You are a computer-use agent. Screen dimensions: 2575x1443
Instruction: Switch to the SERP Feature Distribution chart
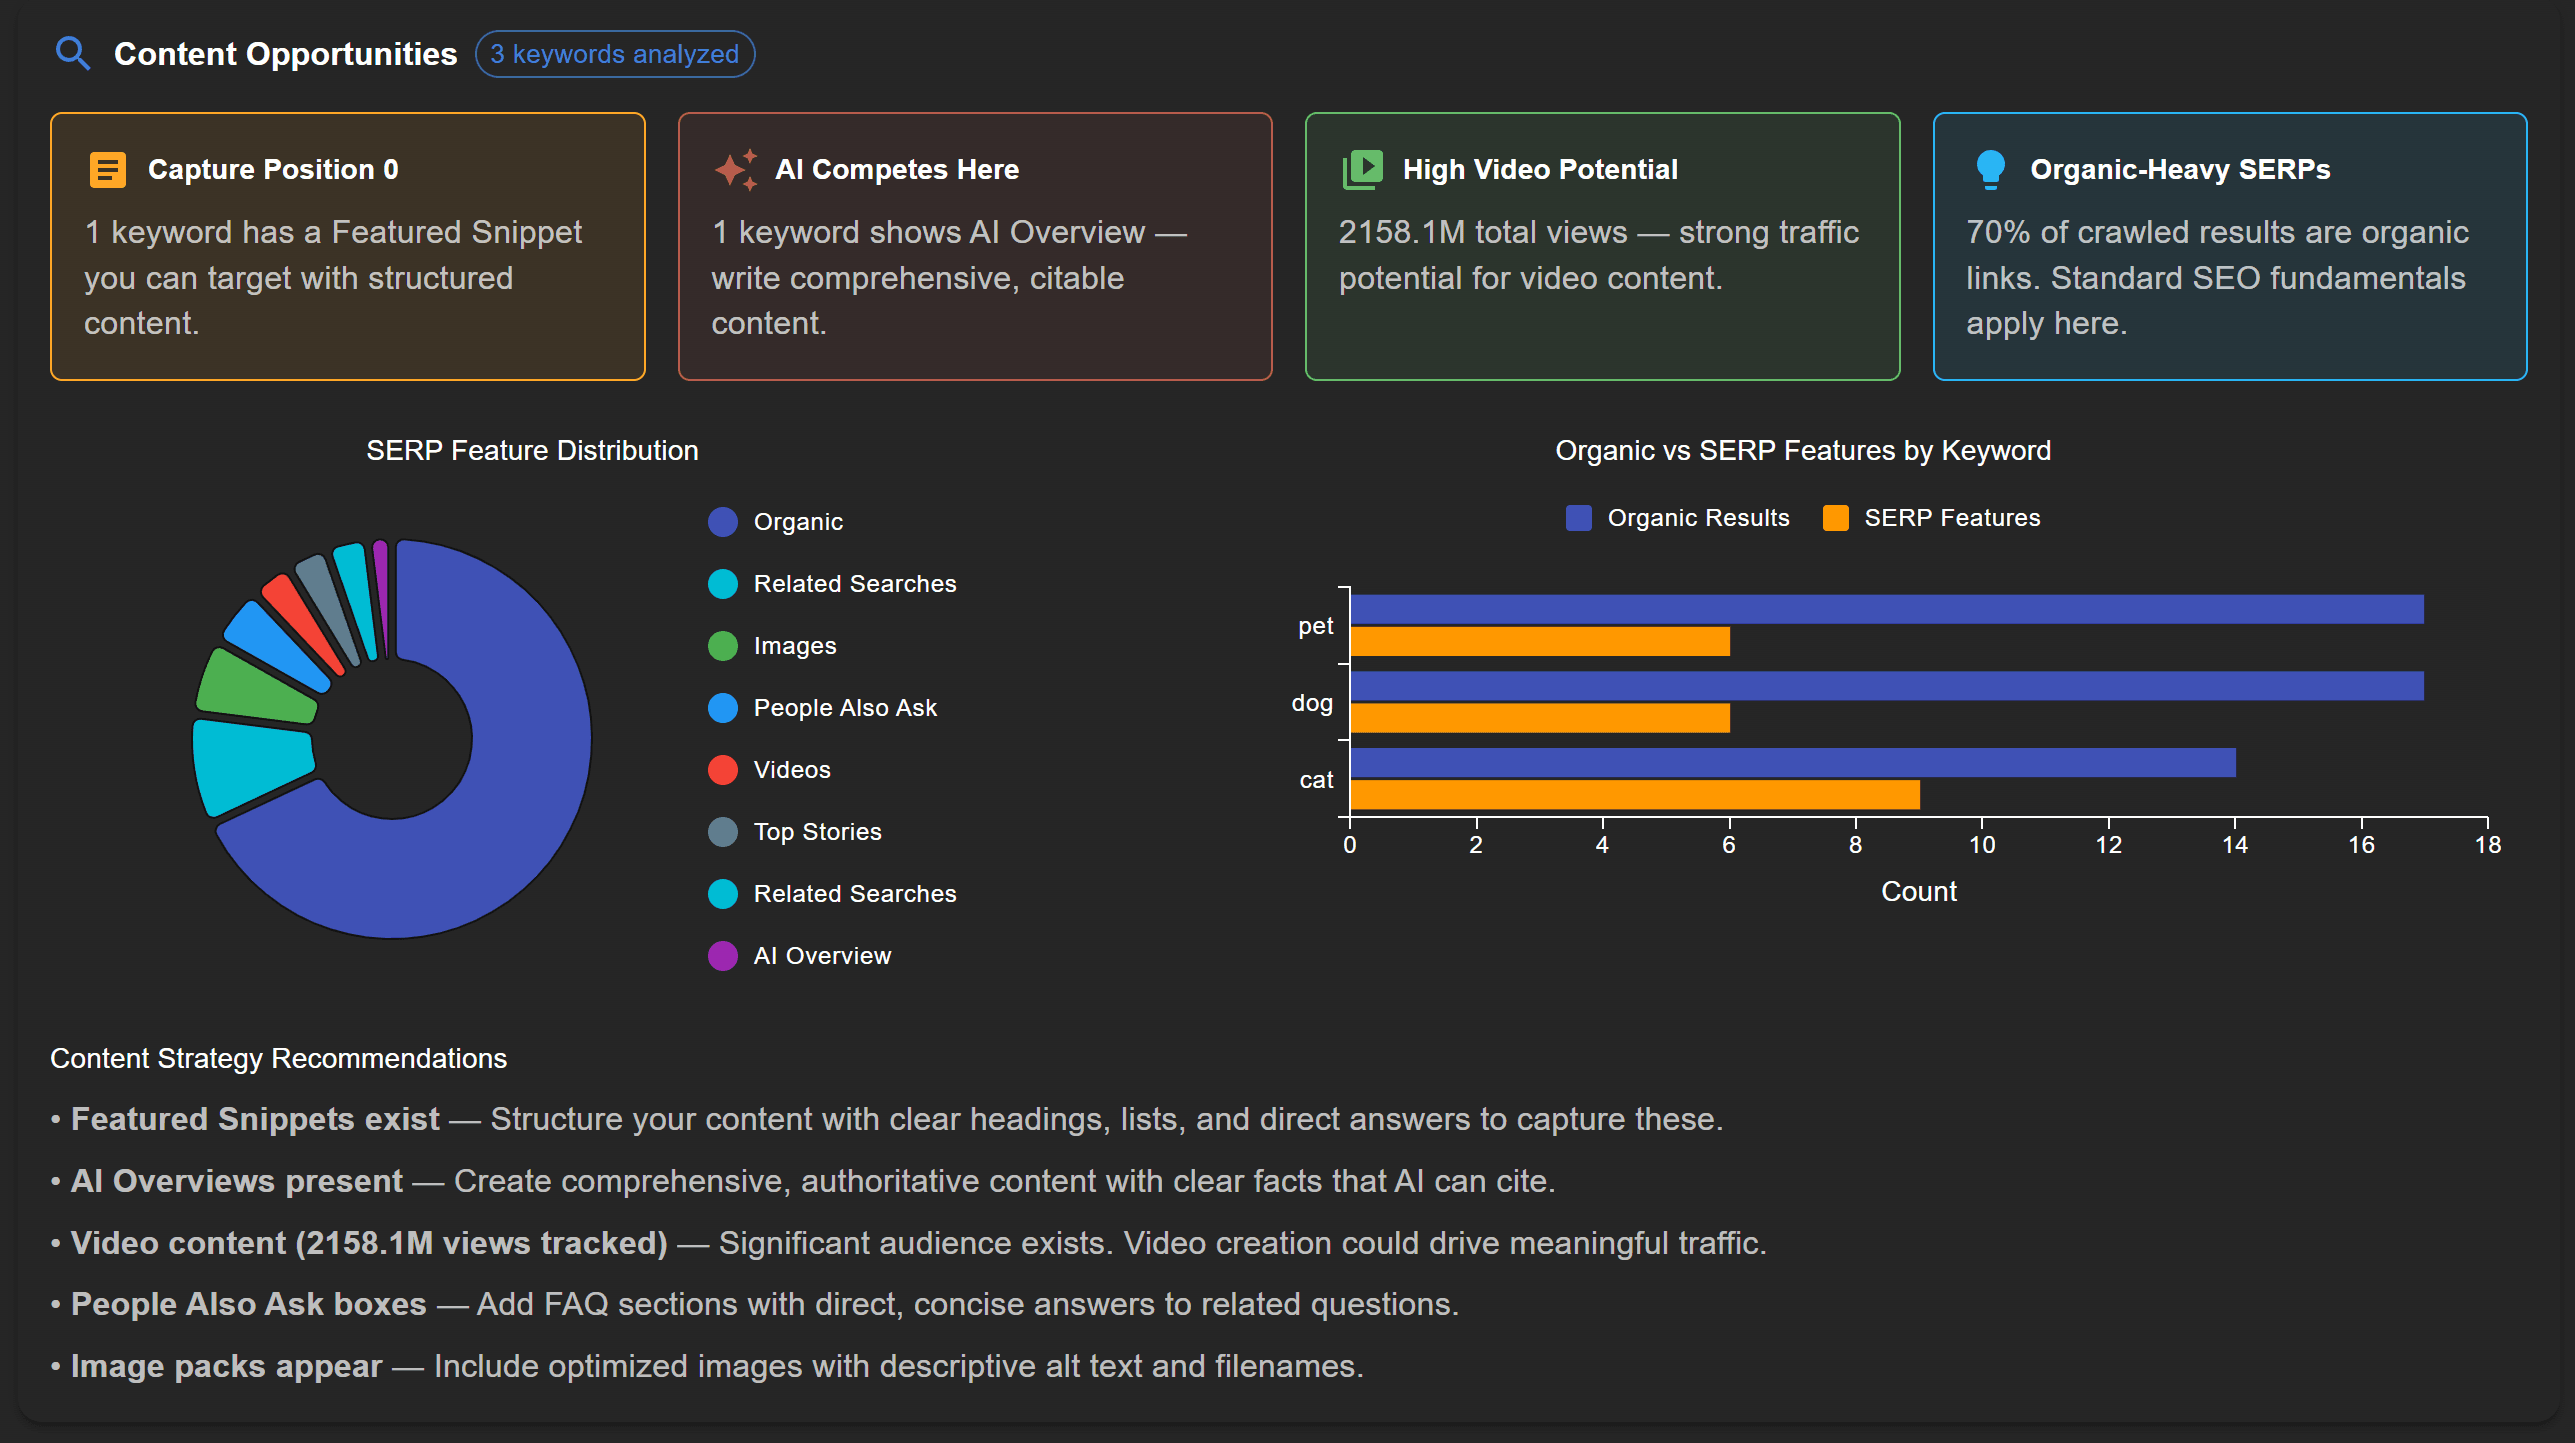pyautogui.click(x=532, y=450)
